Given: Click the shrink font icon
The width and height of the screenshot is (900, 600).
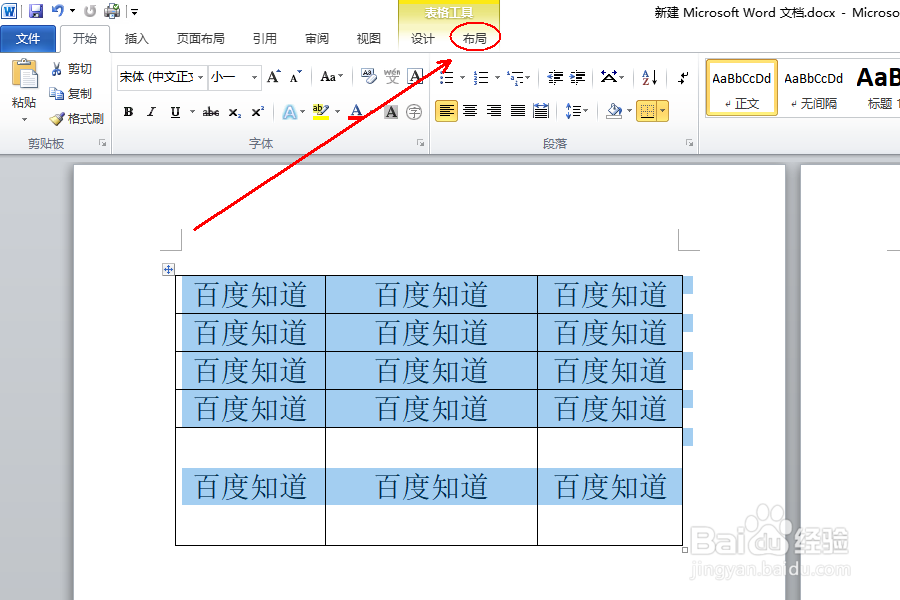Looking at the screenshot, I should (296, 77).
